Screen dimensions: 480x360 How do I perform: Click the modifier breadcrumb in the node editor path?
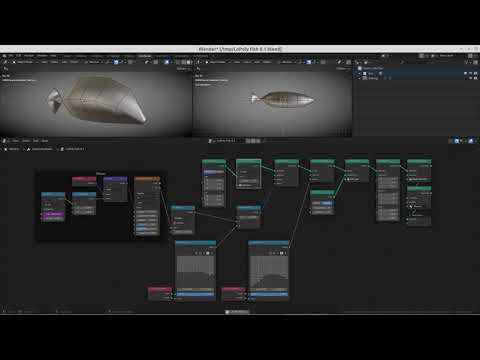point(40,149)
